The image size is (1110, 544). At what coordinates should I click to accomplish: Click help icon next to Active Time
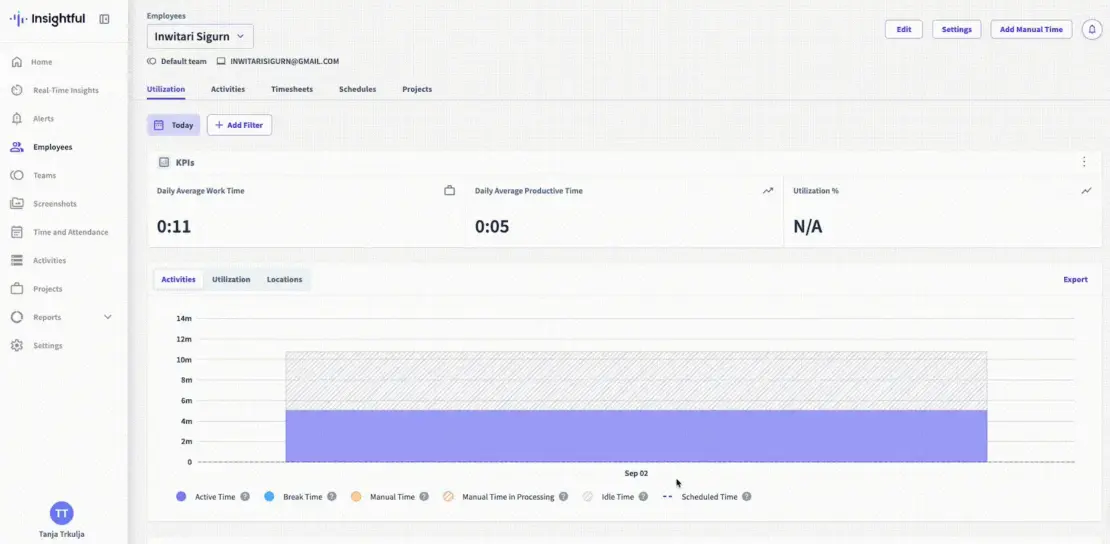pyautogui.click(x=245, y=497)
